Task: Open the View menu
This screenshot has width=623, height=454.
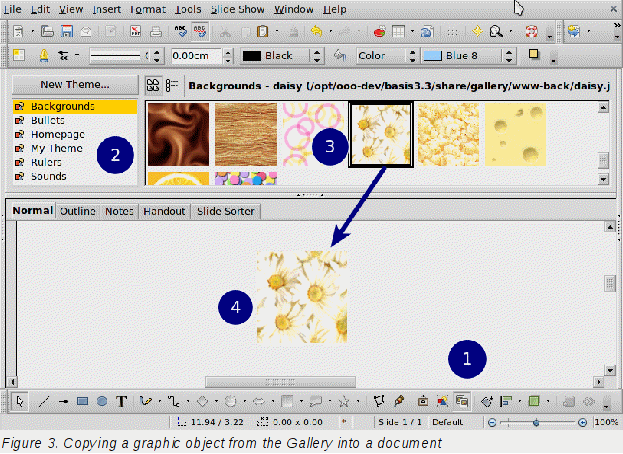Action: 71,9
